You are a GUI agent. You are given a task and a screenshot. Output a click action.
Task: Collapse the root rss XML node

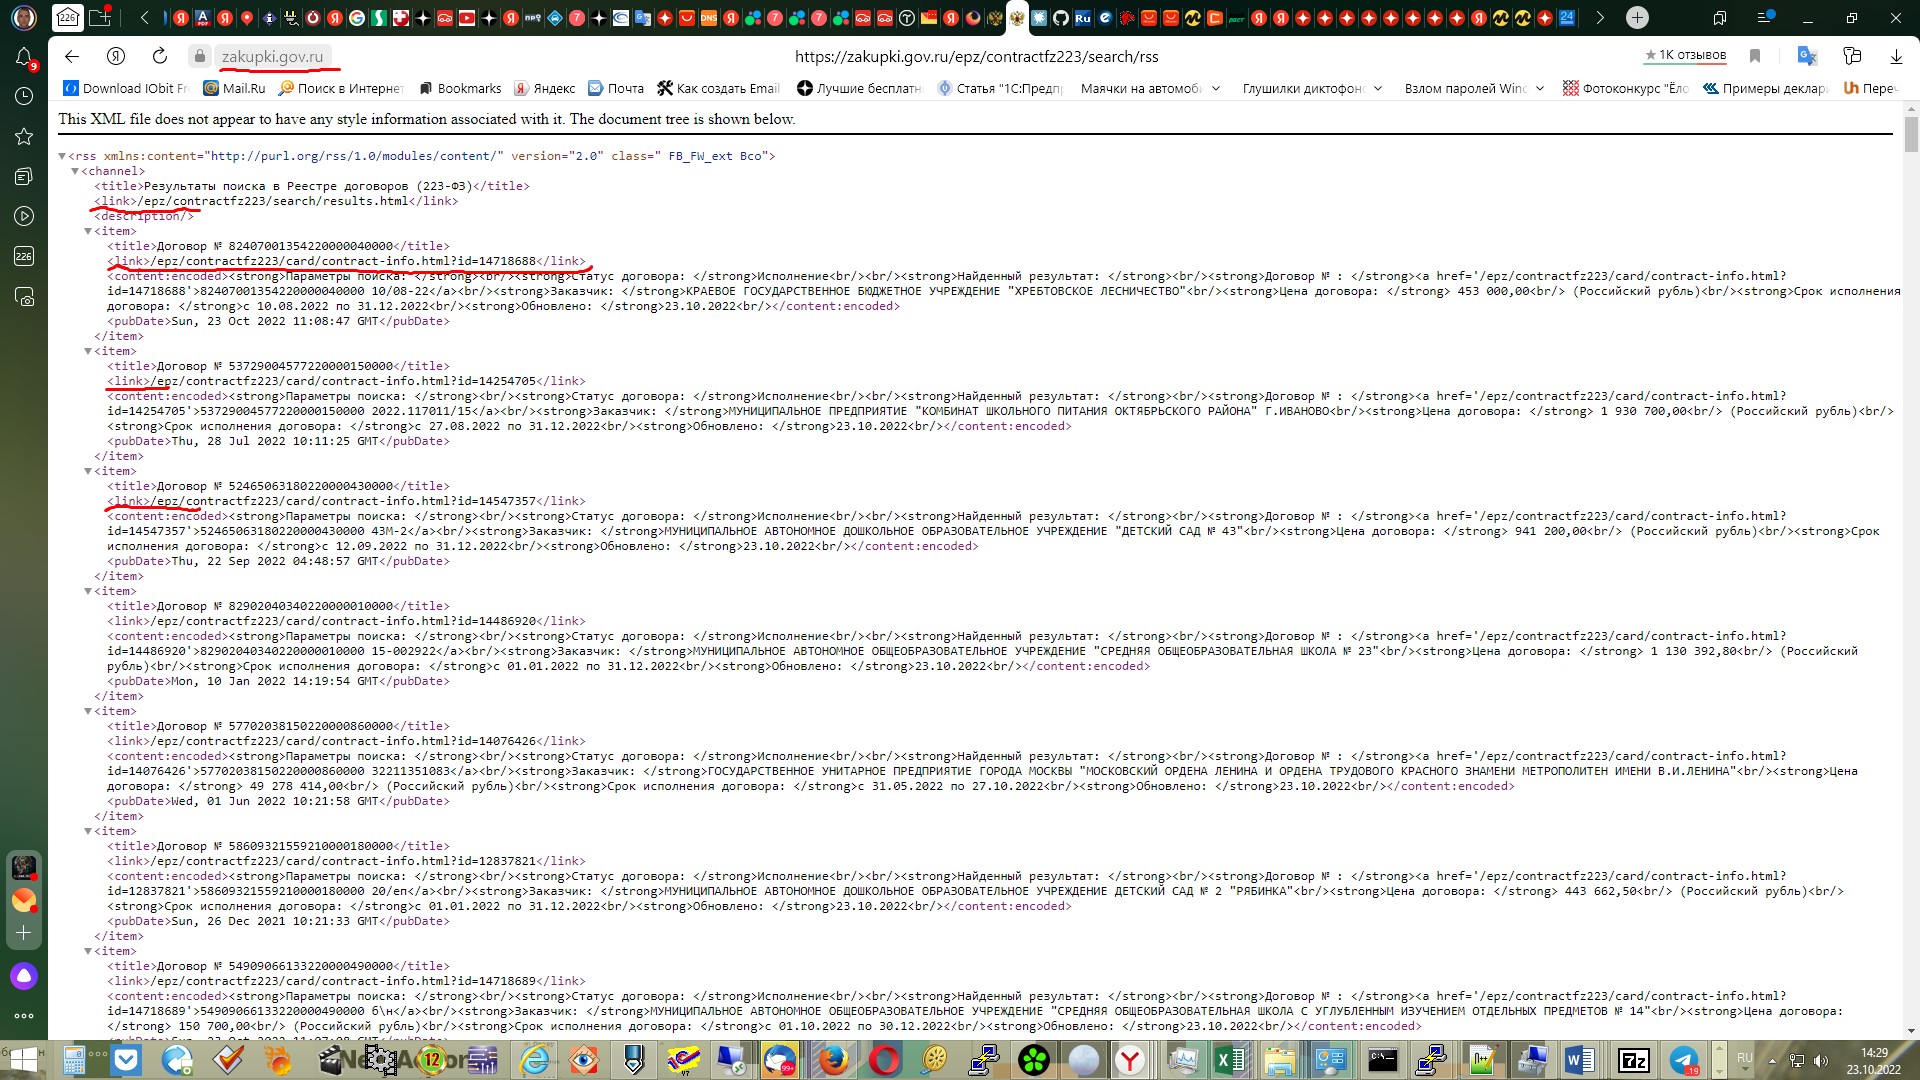click(x=62, y=156)
